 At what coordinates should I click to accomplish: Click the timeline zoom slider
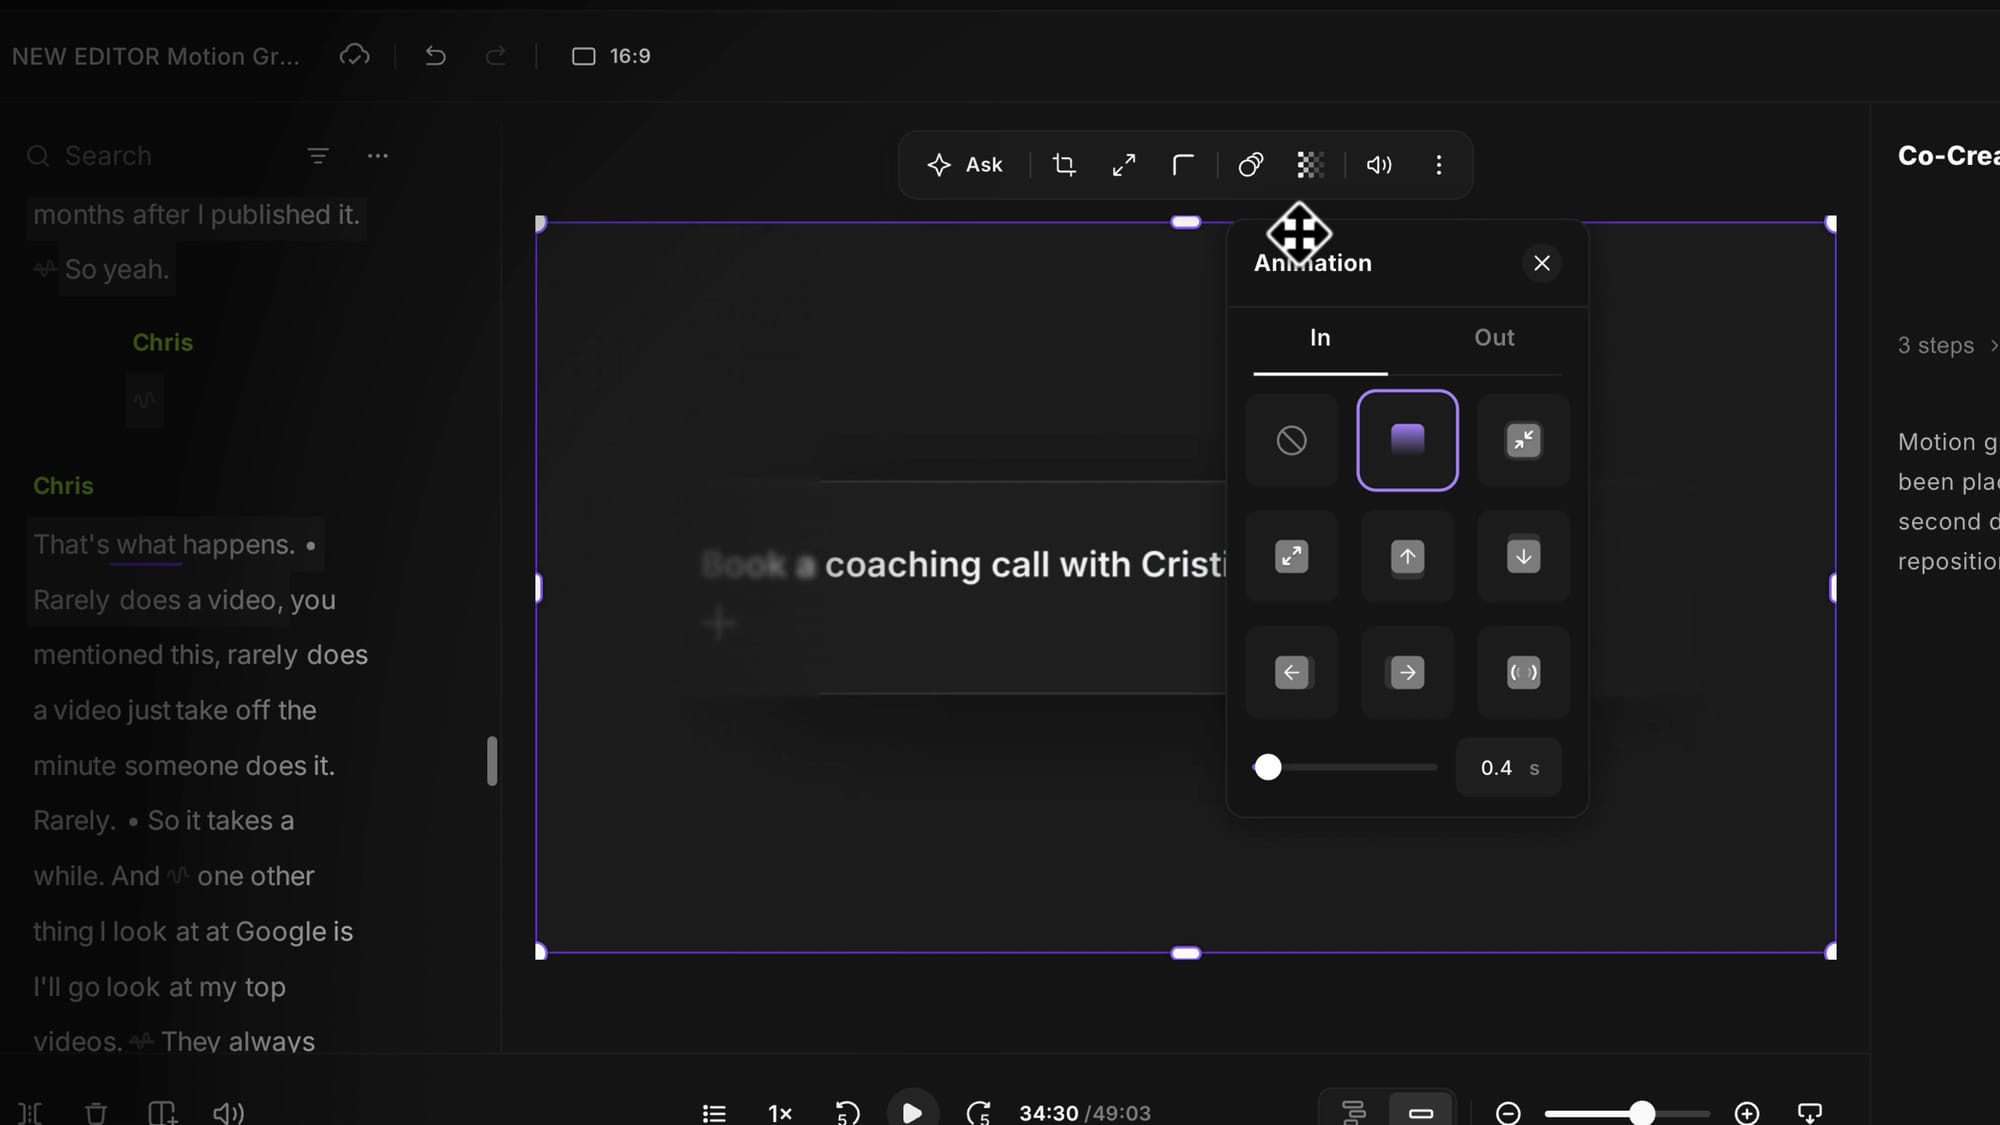point(1627,1113)
